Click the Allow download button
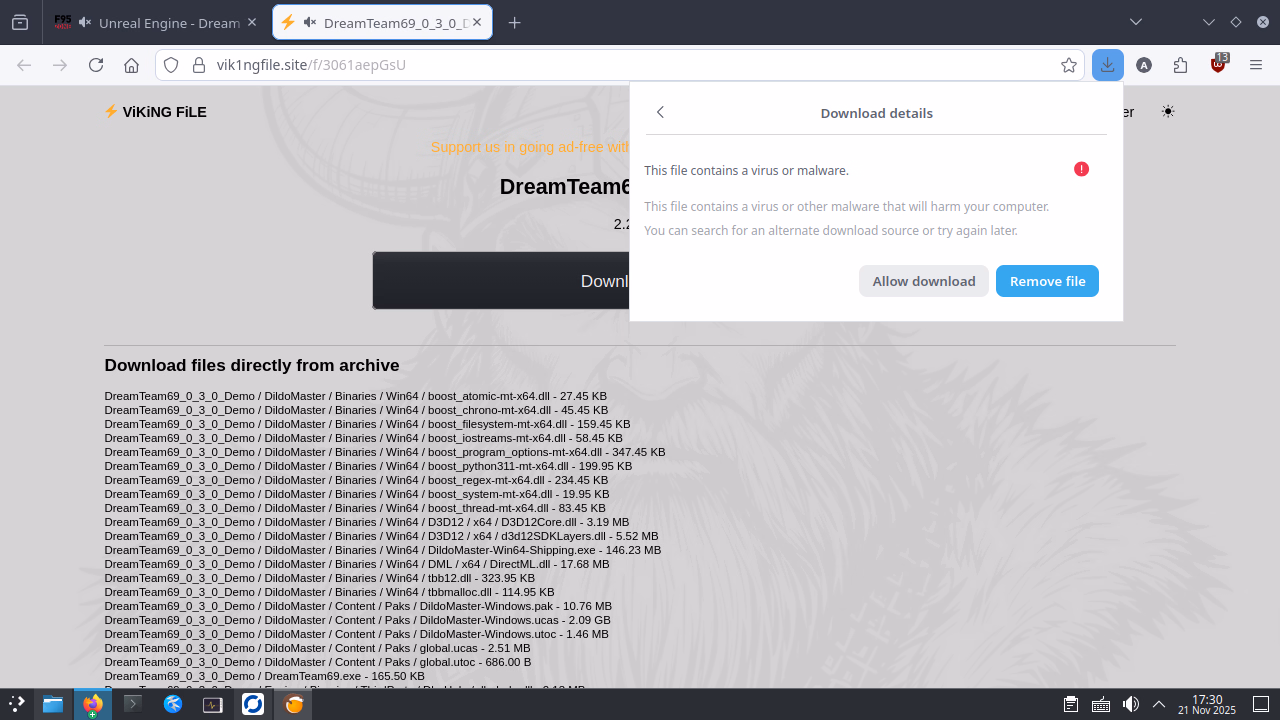 point(924,281)
